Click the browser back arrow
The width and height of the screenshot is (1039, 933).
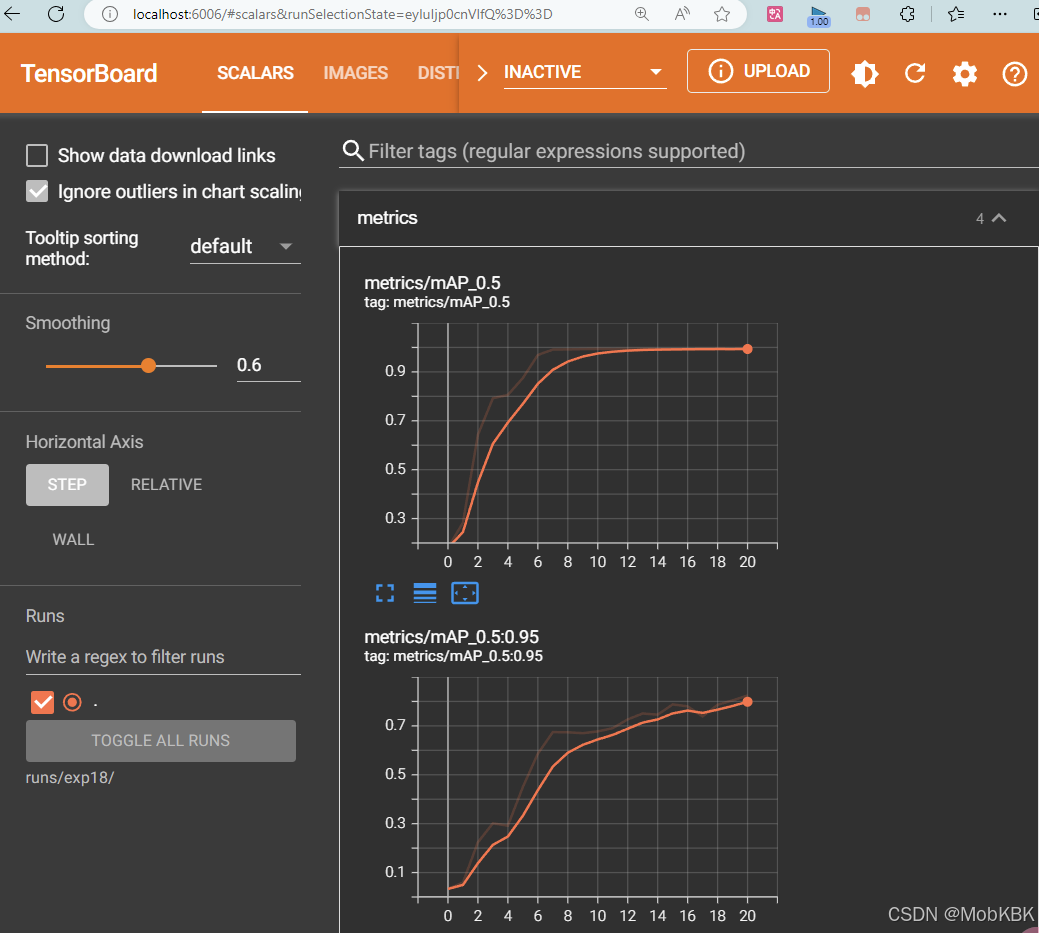tap(11, 13)
